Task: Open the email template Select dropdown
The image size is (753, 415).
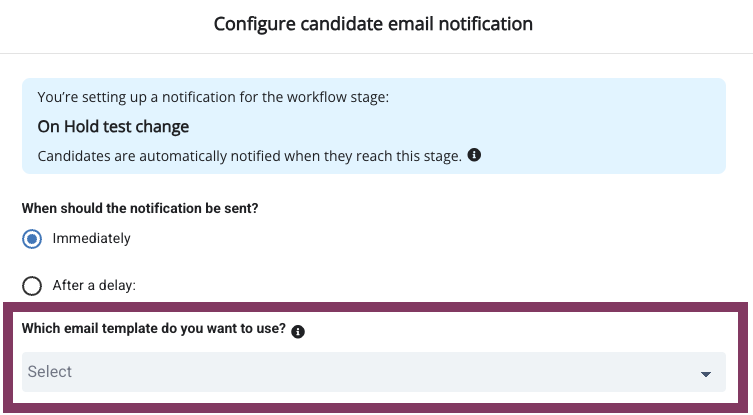Action: tap(374, 372)
